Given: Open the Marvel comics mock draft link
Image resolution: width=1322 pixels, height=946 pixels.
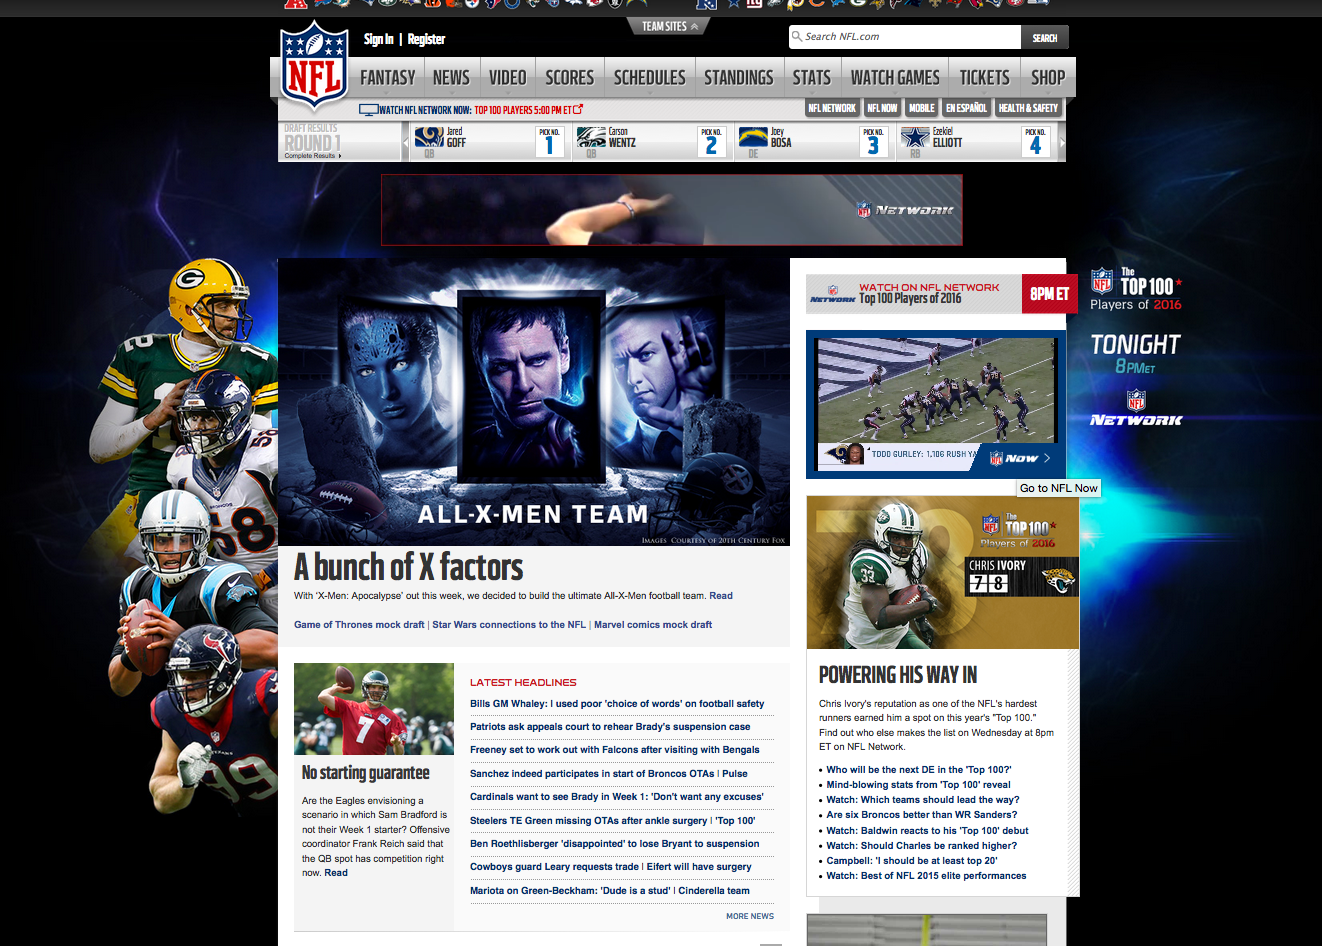Looking at the screenshot, I should point(653,625).
